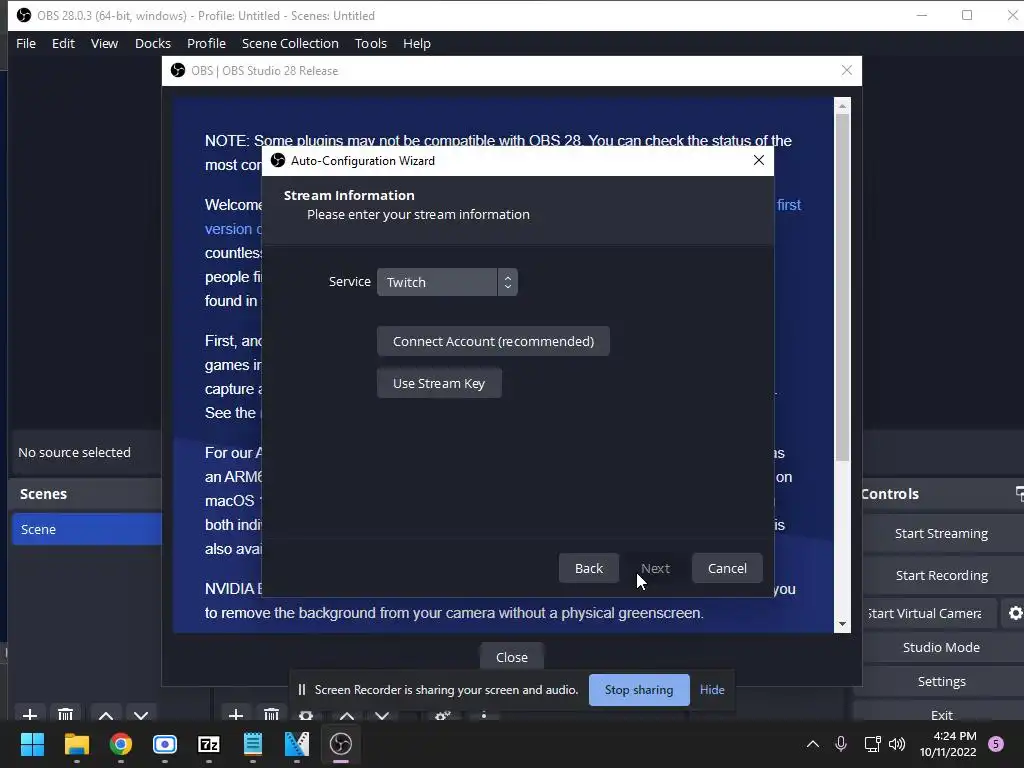Viewport: 1024px width, 768px height.
Task: Click the Next button in the wizard
Action: coord(655,568)
